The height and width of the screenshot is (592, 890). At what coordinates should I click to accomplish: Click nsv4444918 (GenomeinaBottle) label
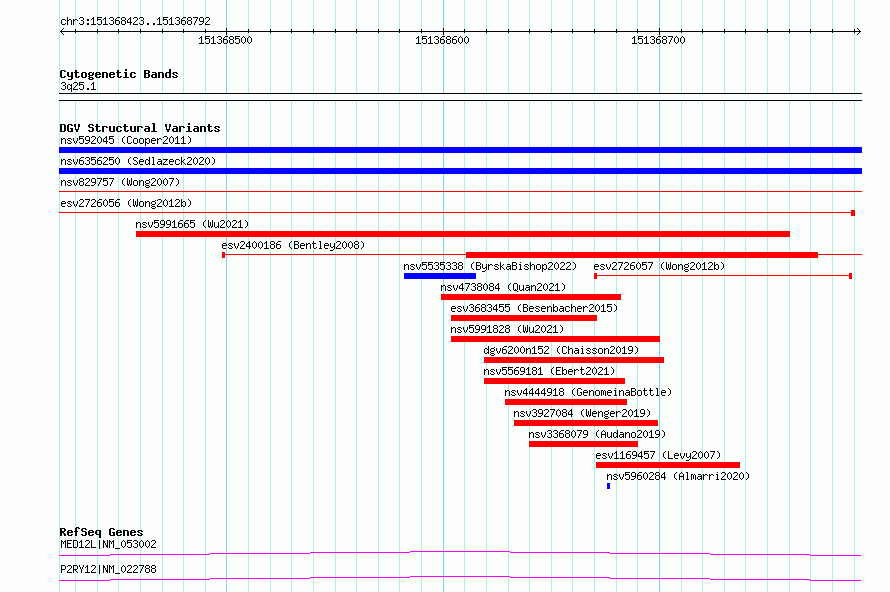588,392
